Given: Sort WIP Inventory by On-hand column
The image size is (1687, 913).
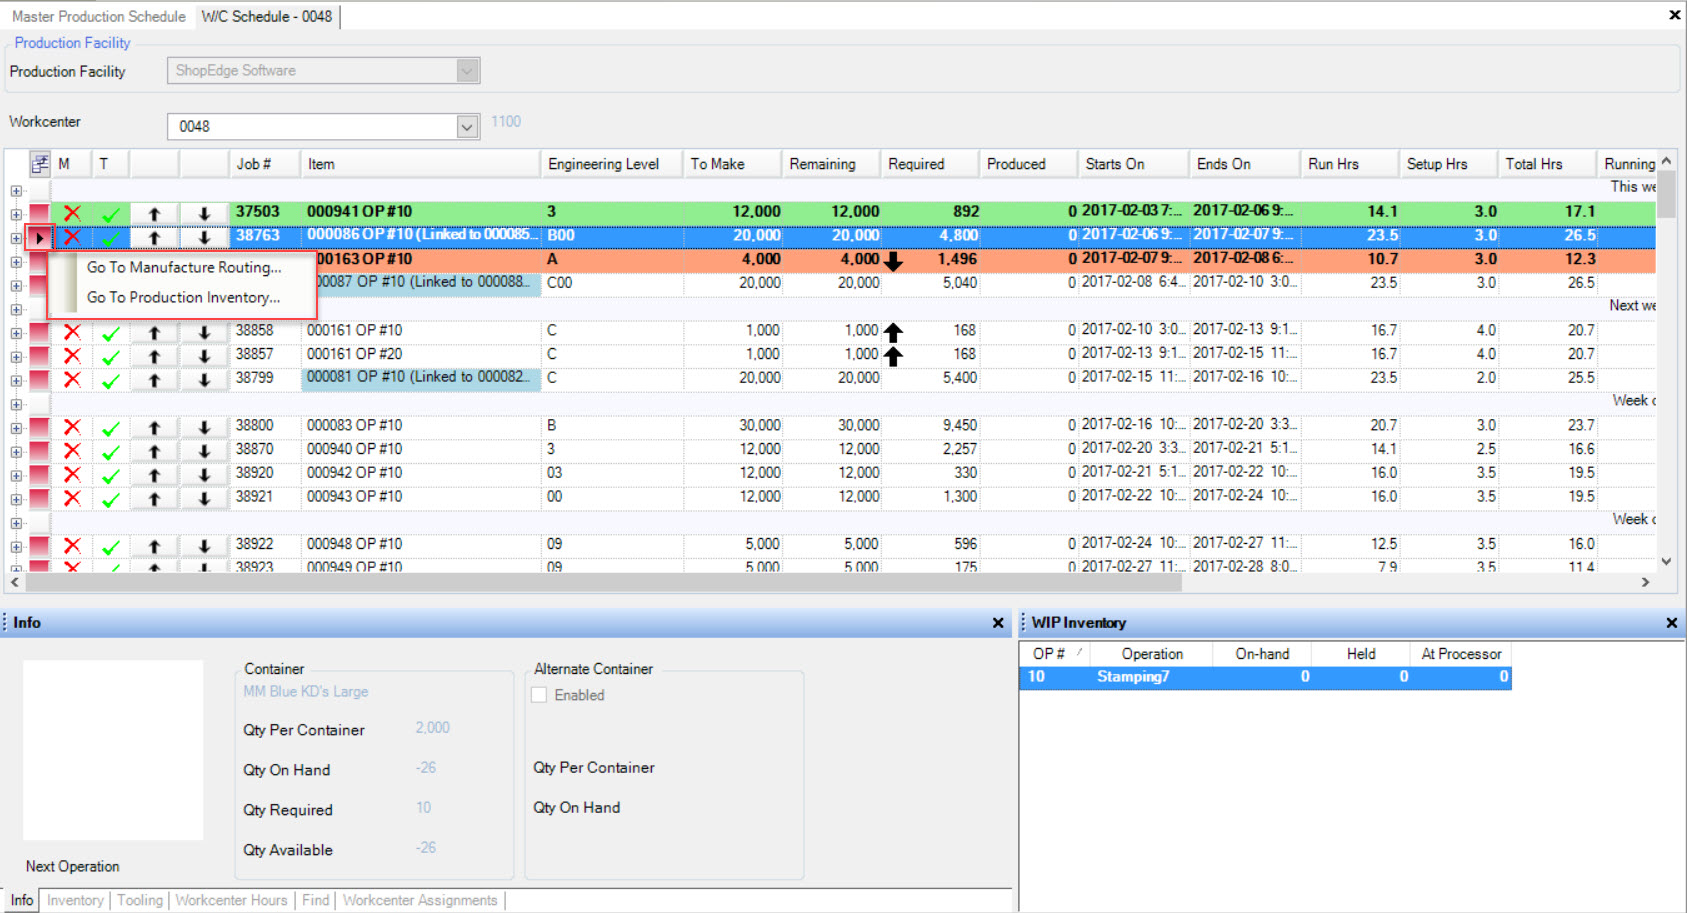Looking at the screenshot, I should click(x=1262, y=654).
